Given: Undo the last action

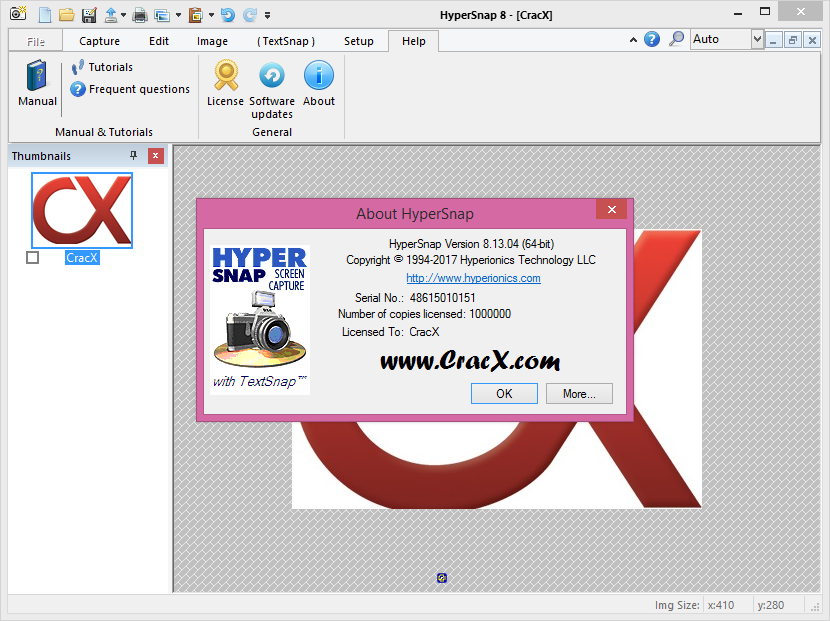Looking at the screenshot, I should pos(228,15).
